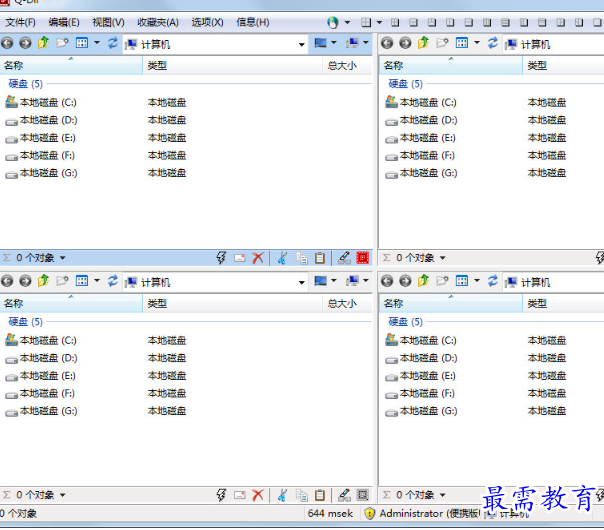
Task: Click the view mode icon in the bottom-left pane
Action: tap(82, 281)
